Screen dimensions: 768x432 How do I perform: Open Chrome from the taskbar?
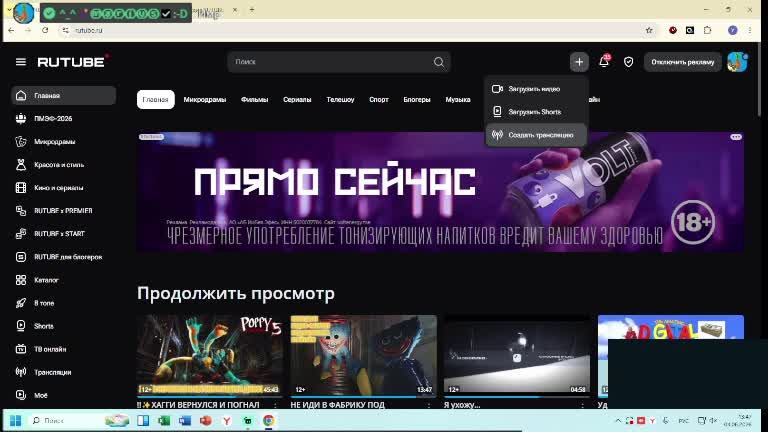click(268, 421)
